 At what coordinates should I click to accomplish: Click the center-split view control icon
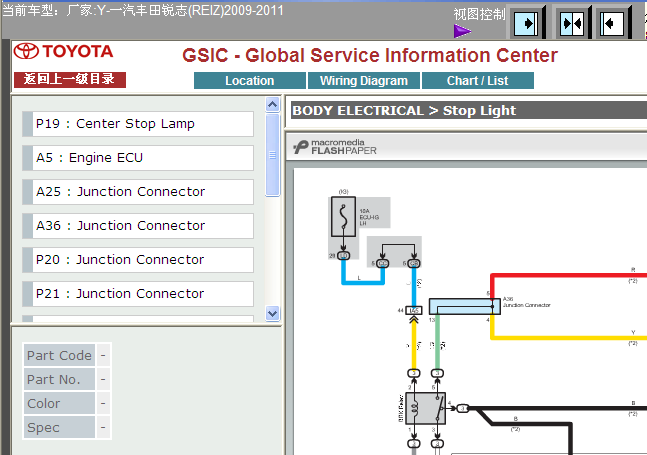pyautogui.click(x=572, y=24)
